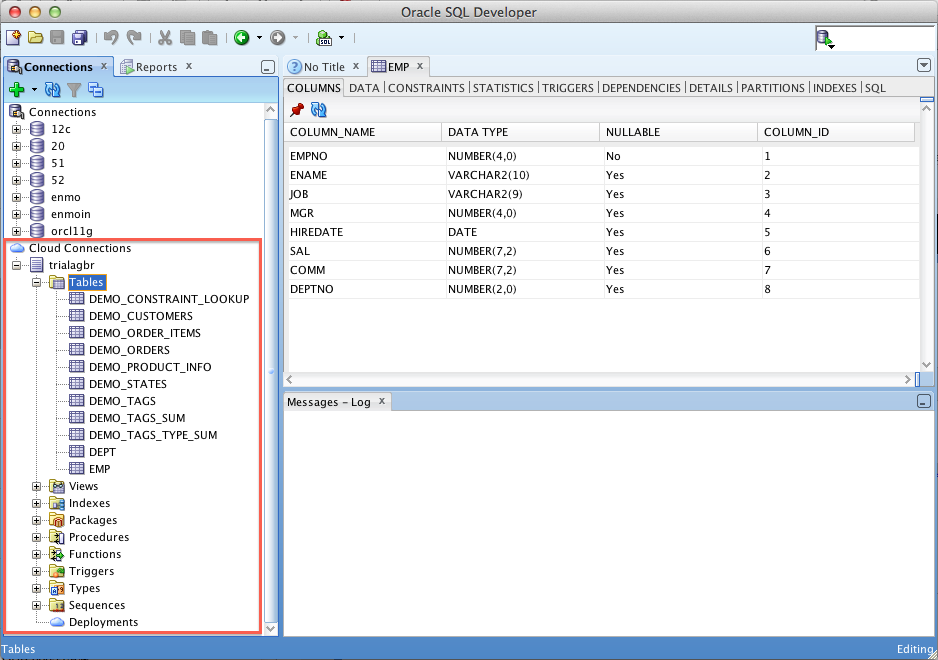Click the Connections panel filter funnel icon

pyautogui.click(x=74, y=90)
